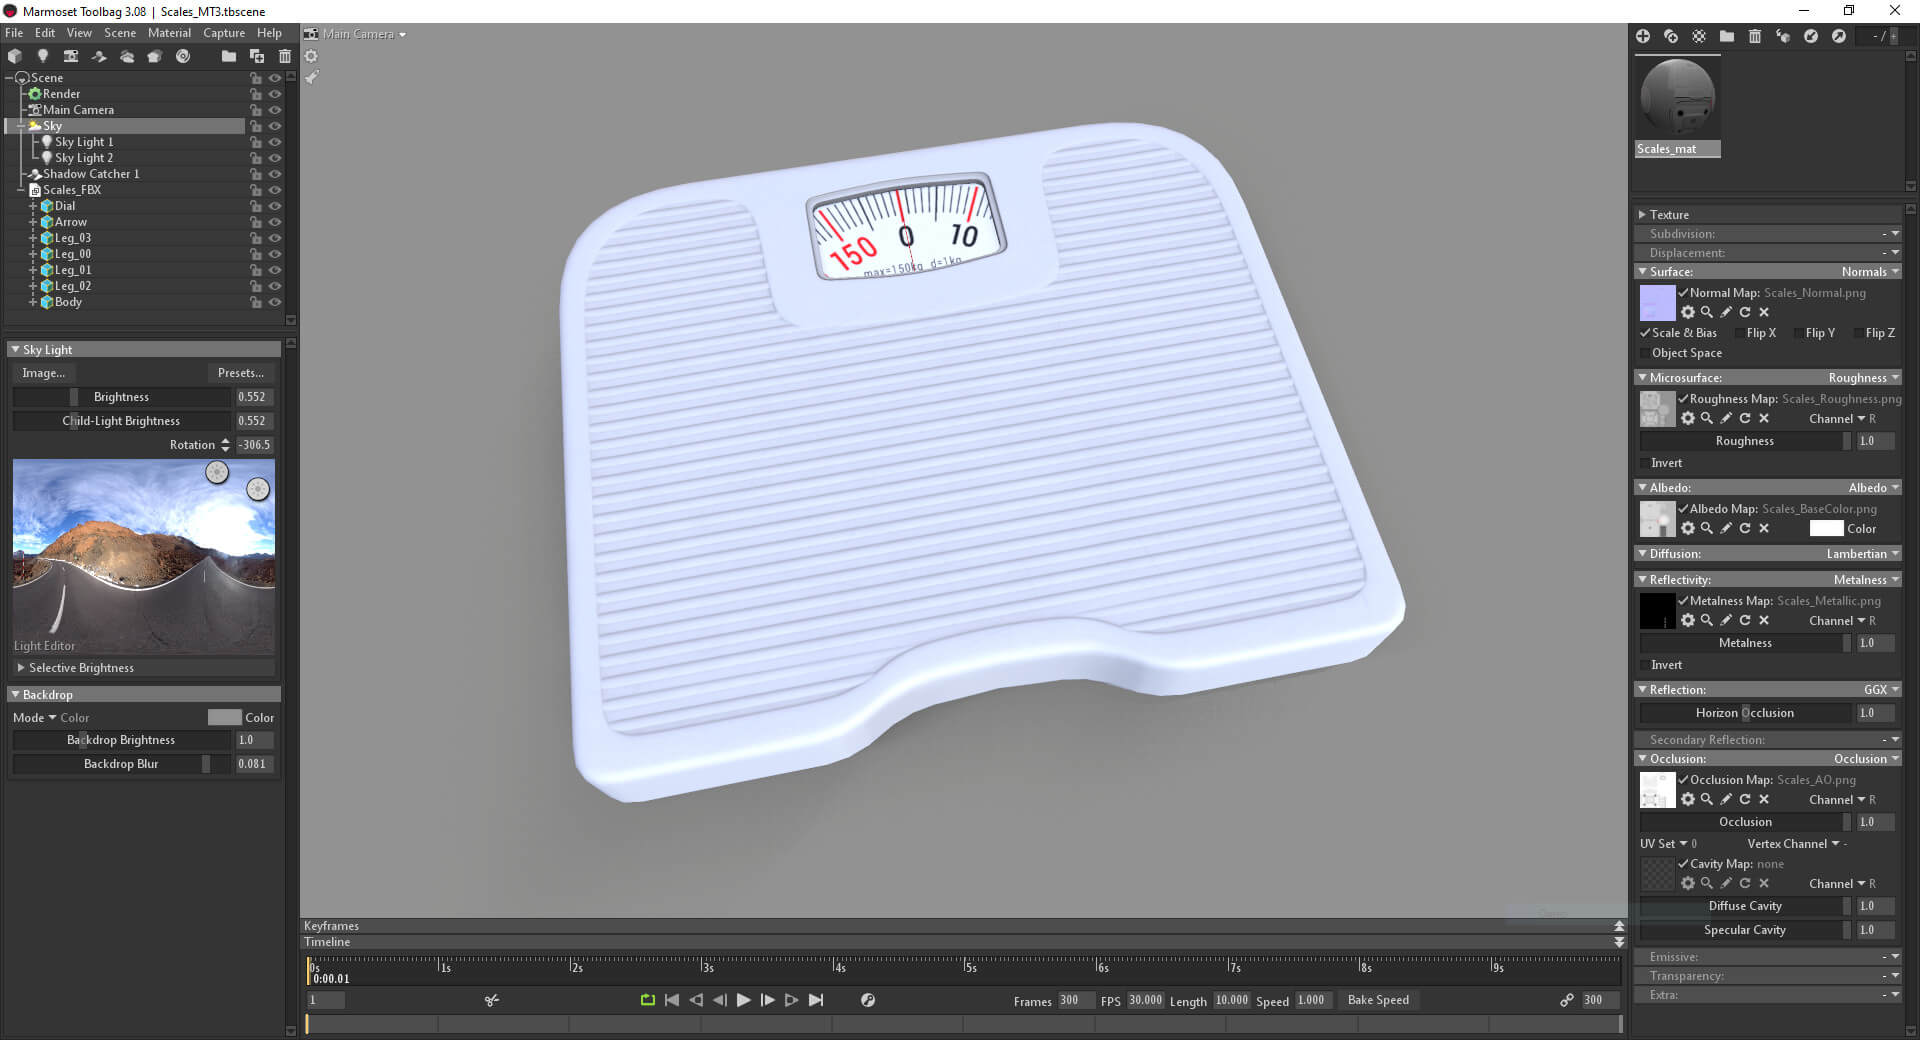Image resolution: width=1920 pixels, height=1040 pixels.
Task: Expand the Texture section
Action: 1642,215
